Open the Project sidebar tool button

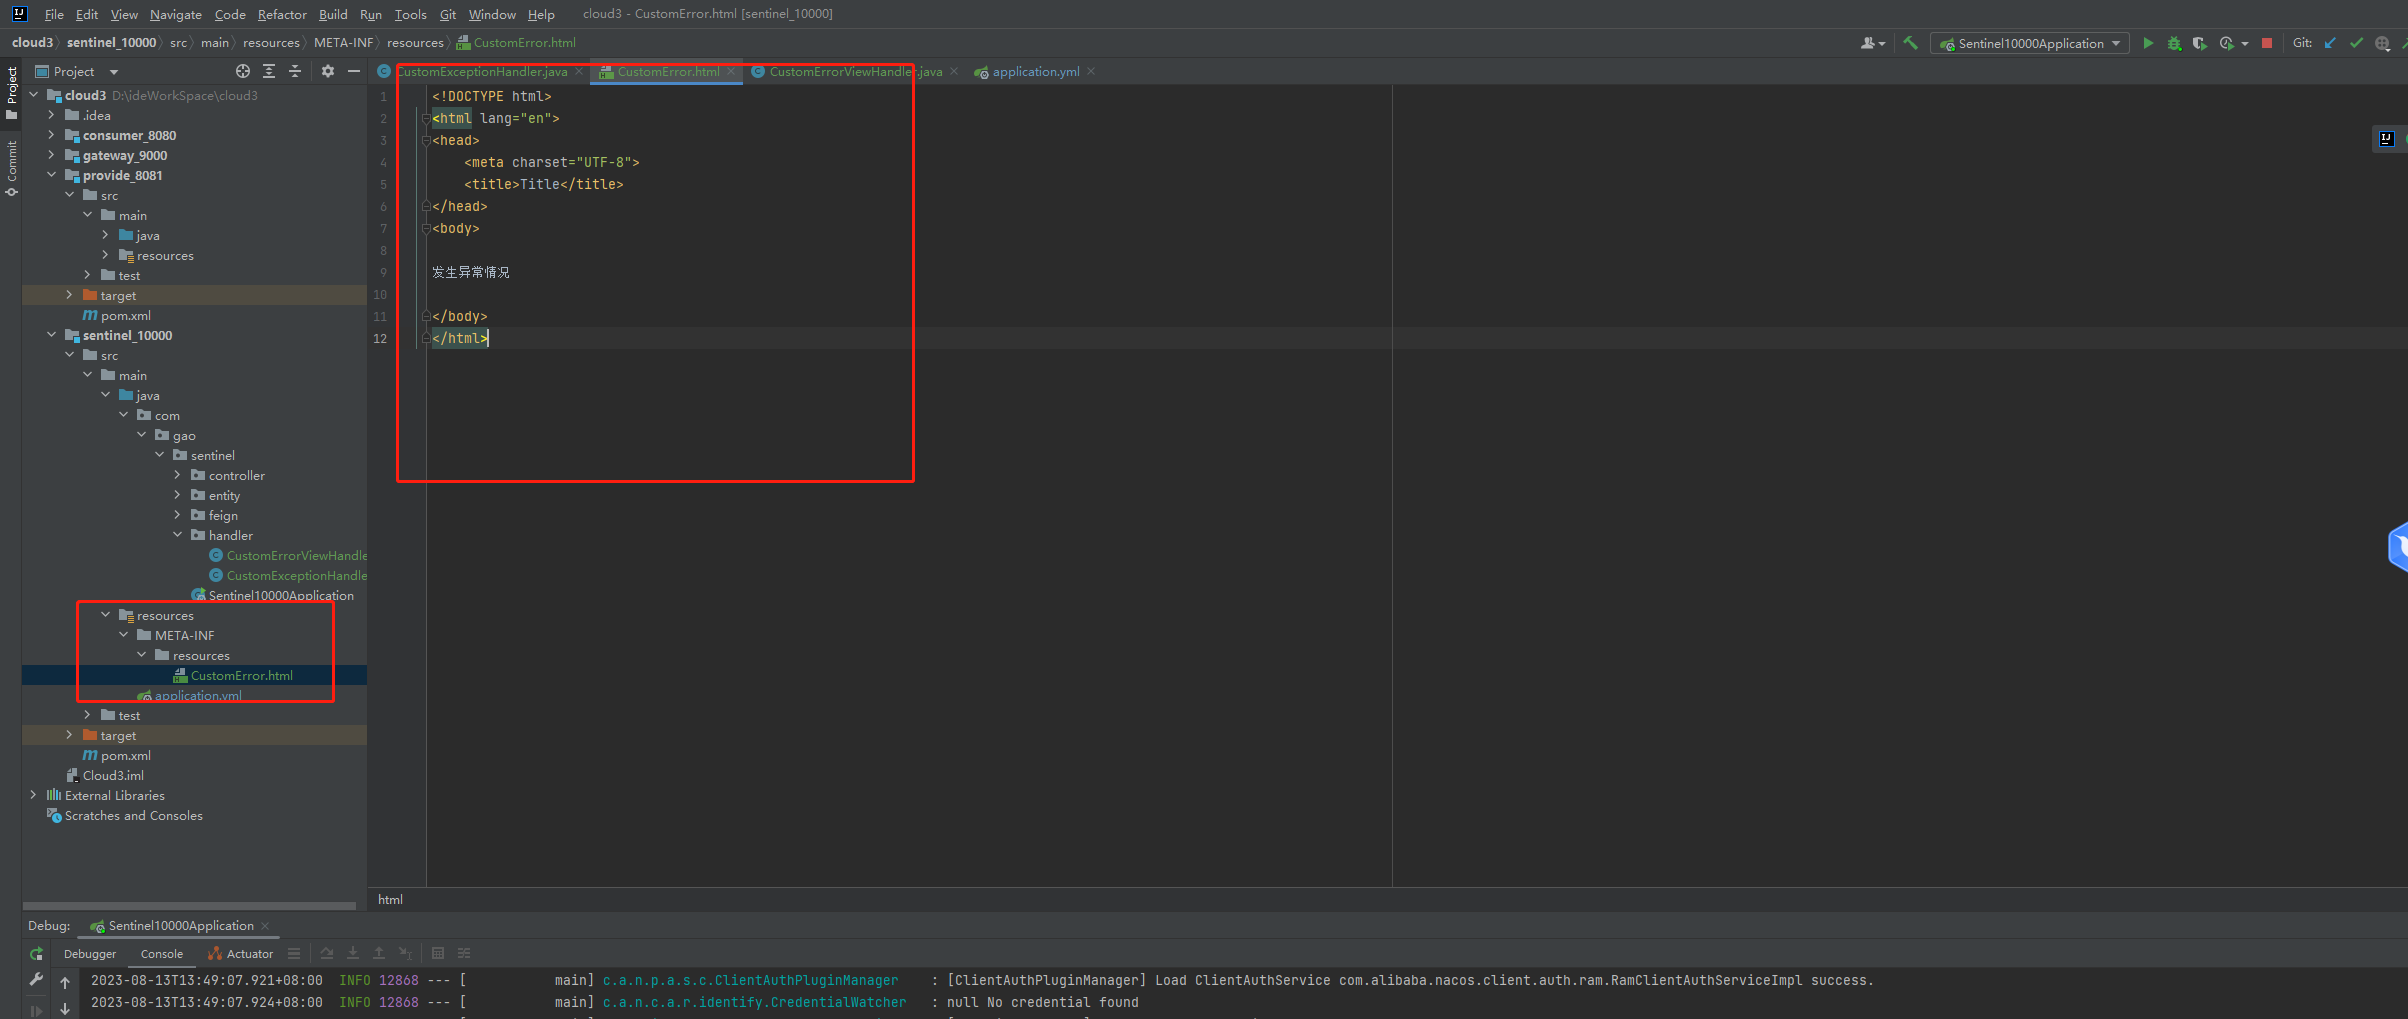[x=11, y=92]
